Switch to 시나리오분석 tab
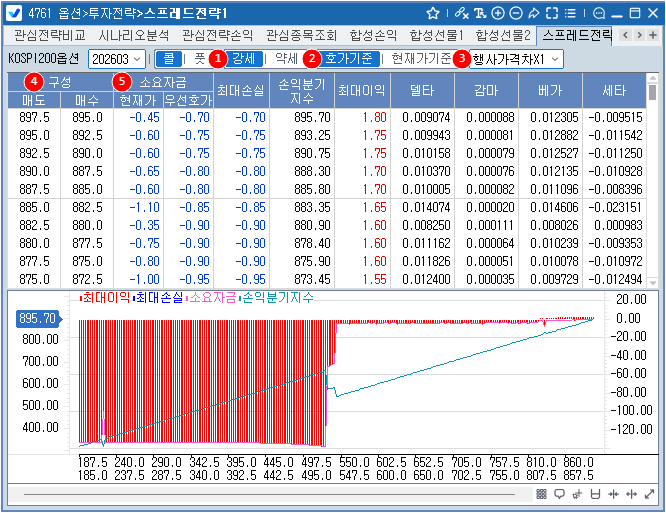 pyautogui.click(x=134, y=35)
